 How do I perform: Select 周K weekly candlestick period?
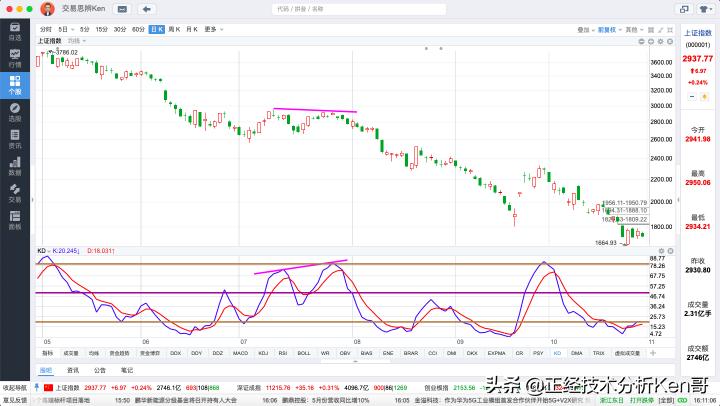[174, 29]
